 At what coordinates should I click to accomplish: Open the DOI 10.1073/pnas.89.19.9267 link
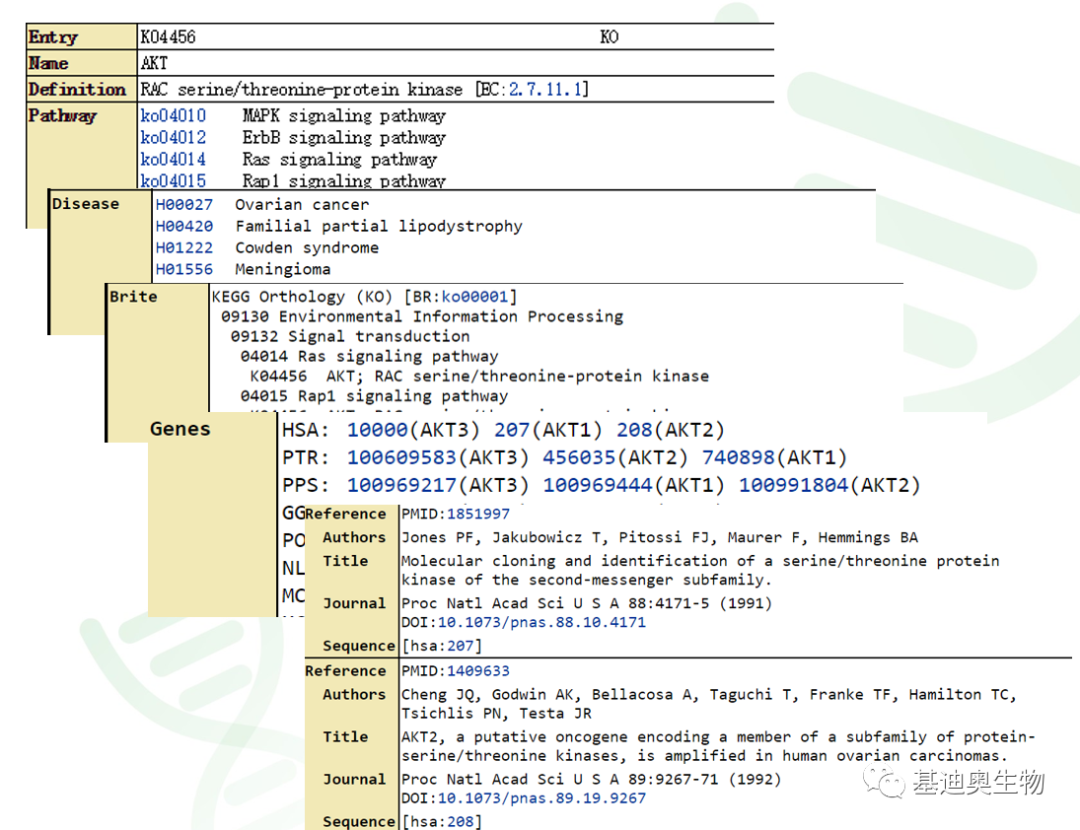(x=541, y=798)
